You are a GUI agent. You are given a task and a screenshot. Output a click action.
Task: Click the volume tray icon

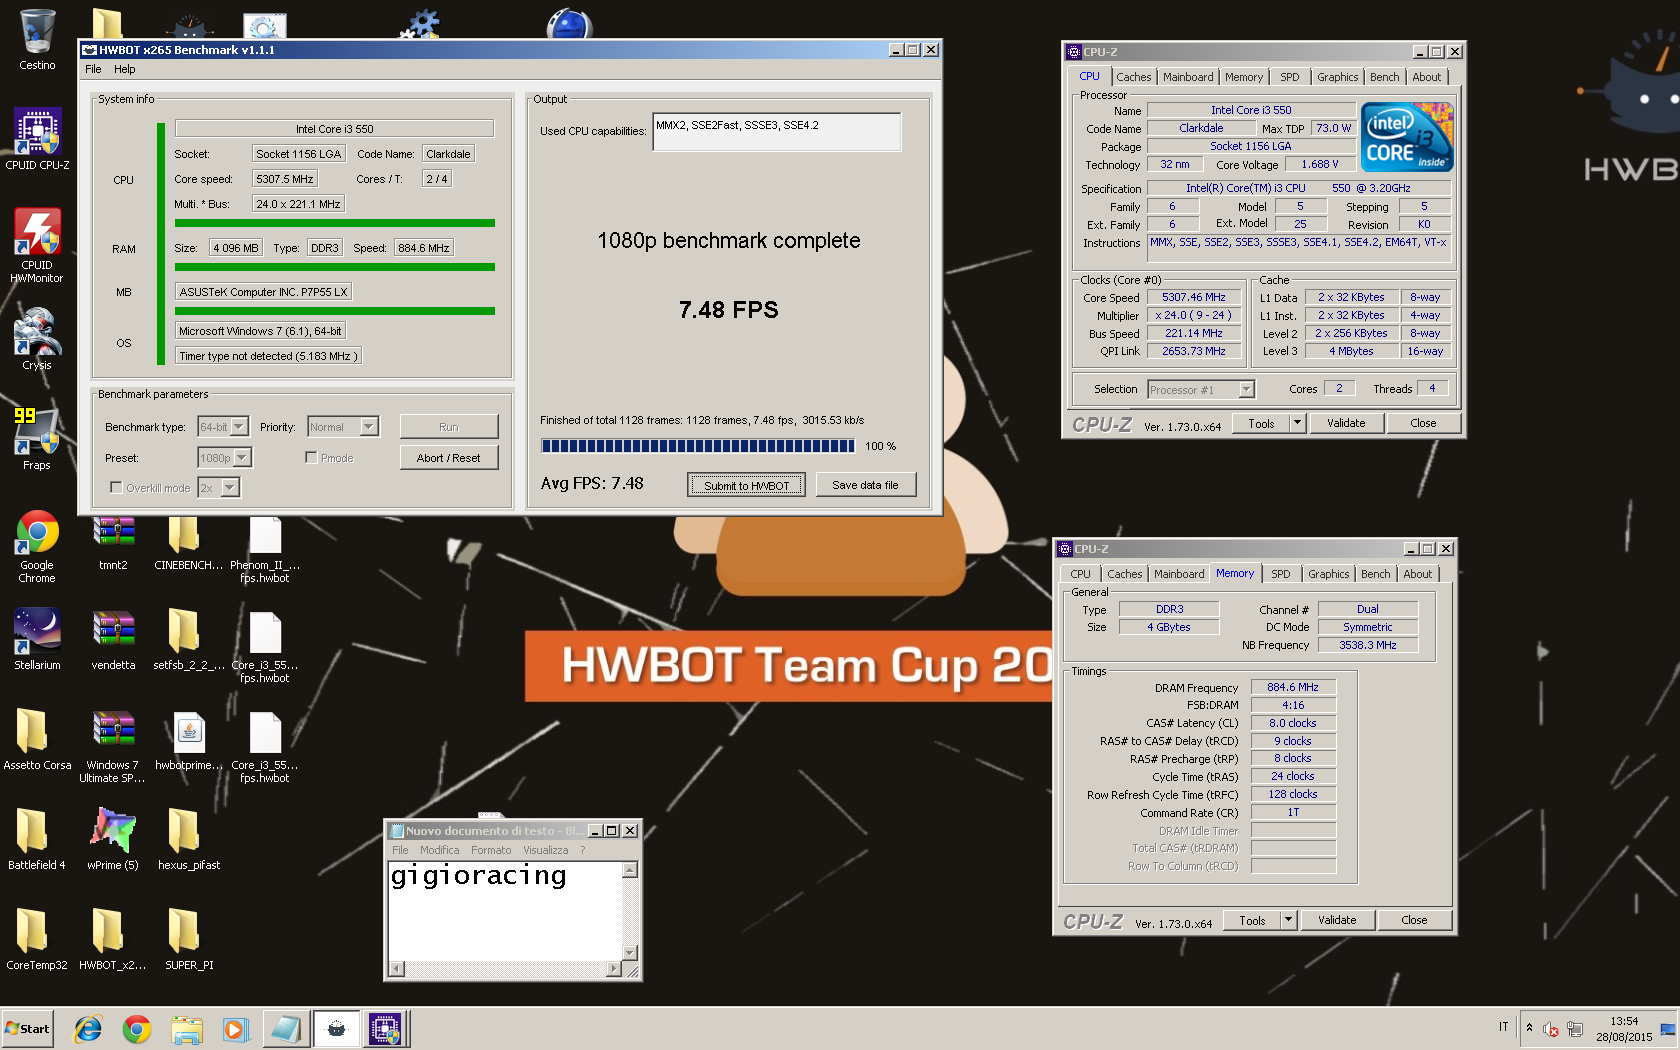(1550, 1029)
